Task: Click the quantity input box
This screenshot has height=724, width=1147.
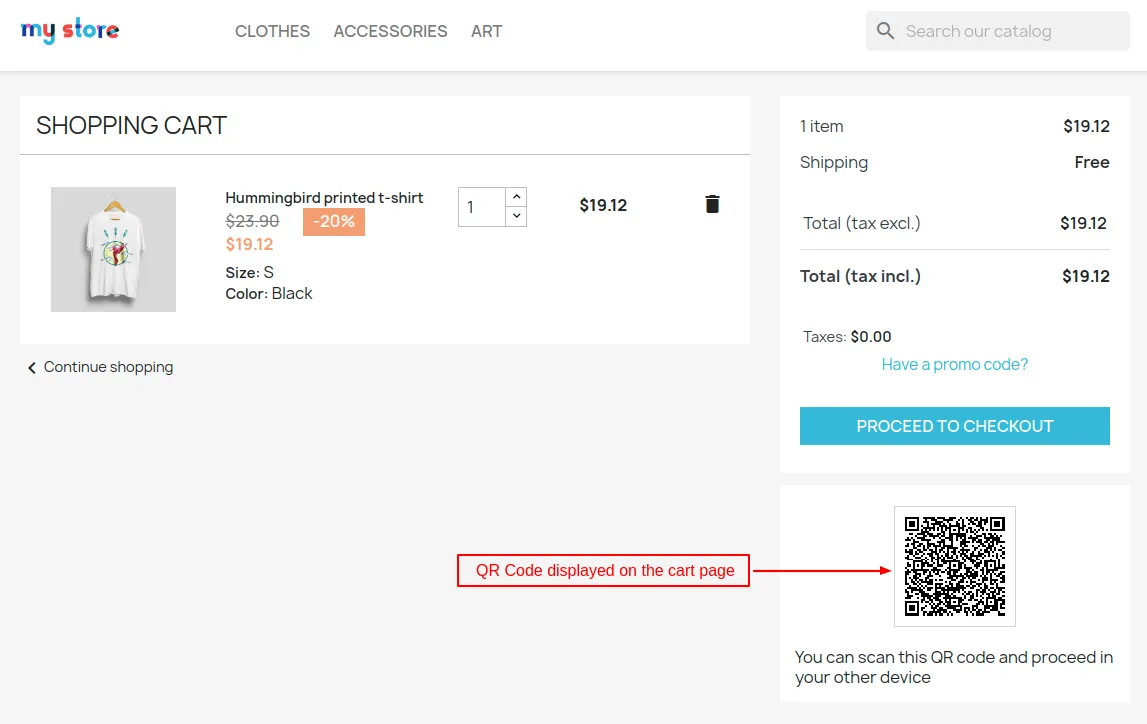Action: (480, 205)
